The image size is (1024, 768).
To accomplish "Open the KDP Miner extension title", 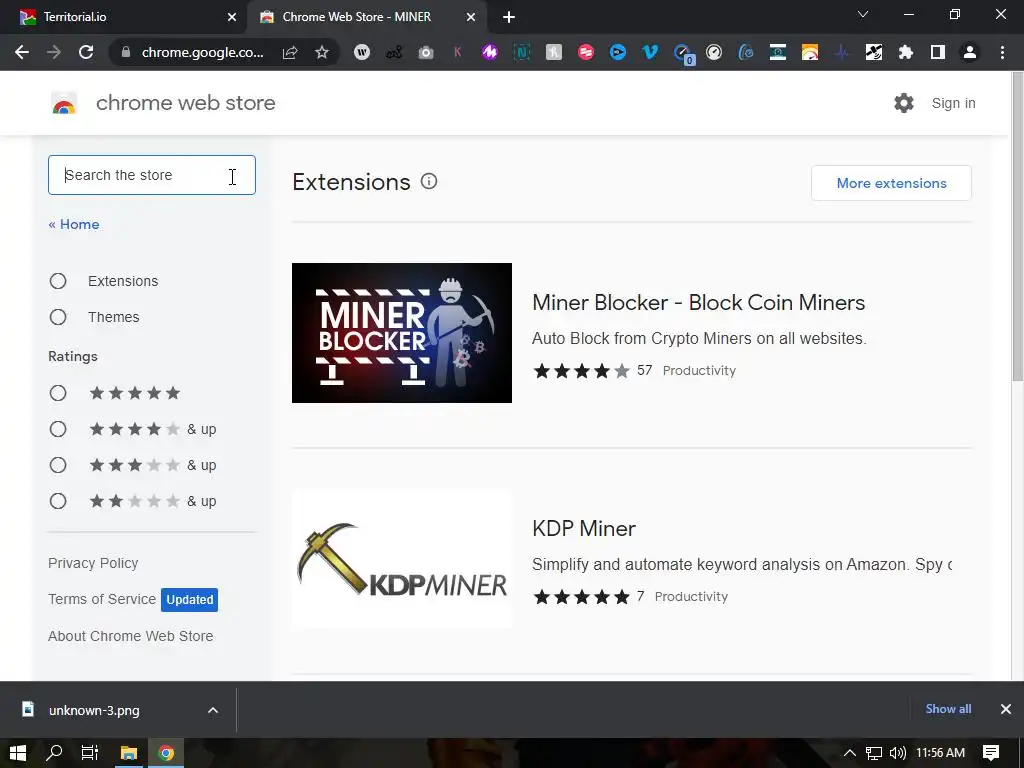I will point(584,528).
